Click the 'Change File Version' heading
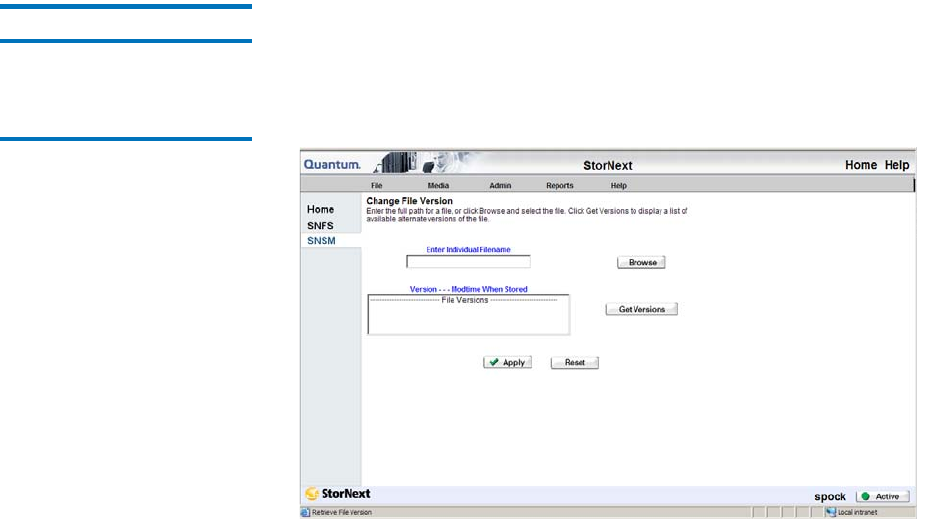 [x=410, y=201]
